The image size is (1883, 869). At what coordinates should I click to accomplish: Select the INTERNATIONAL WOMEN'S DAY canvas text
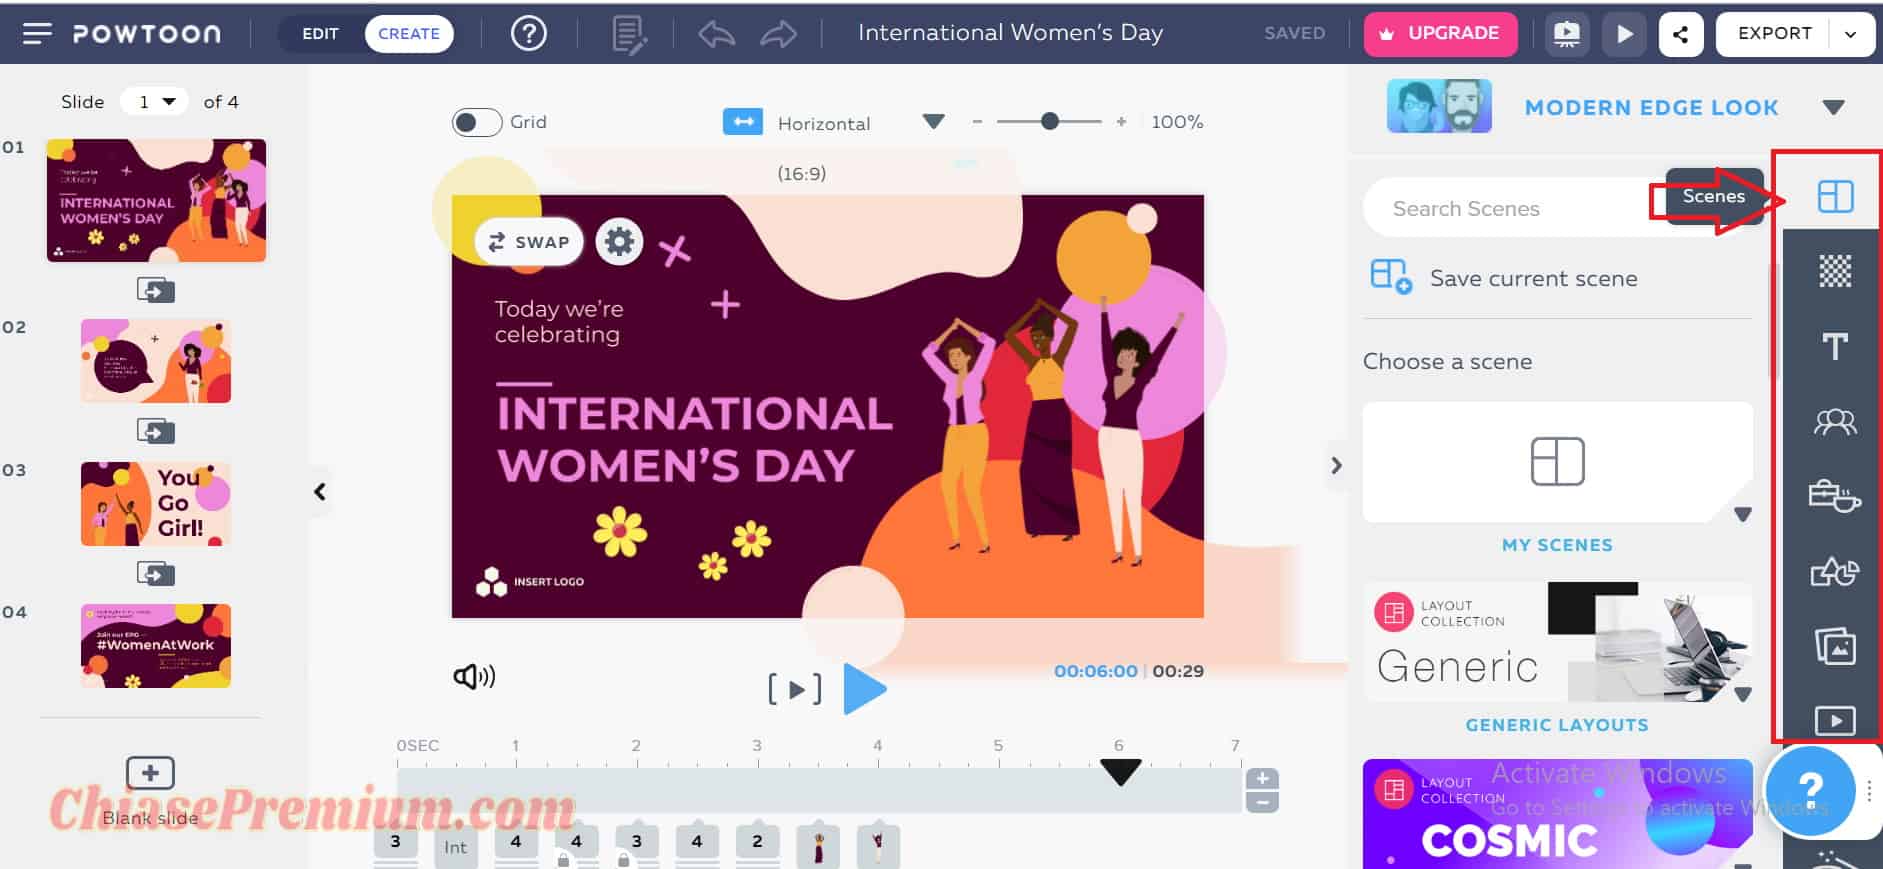[694, 440]
